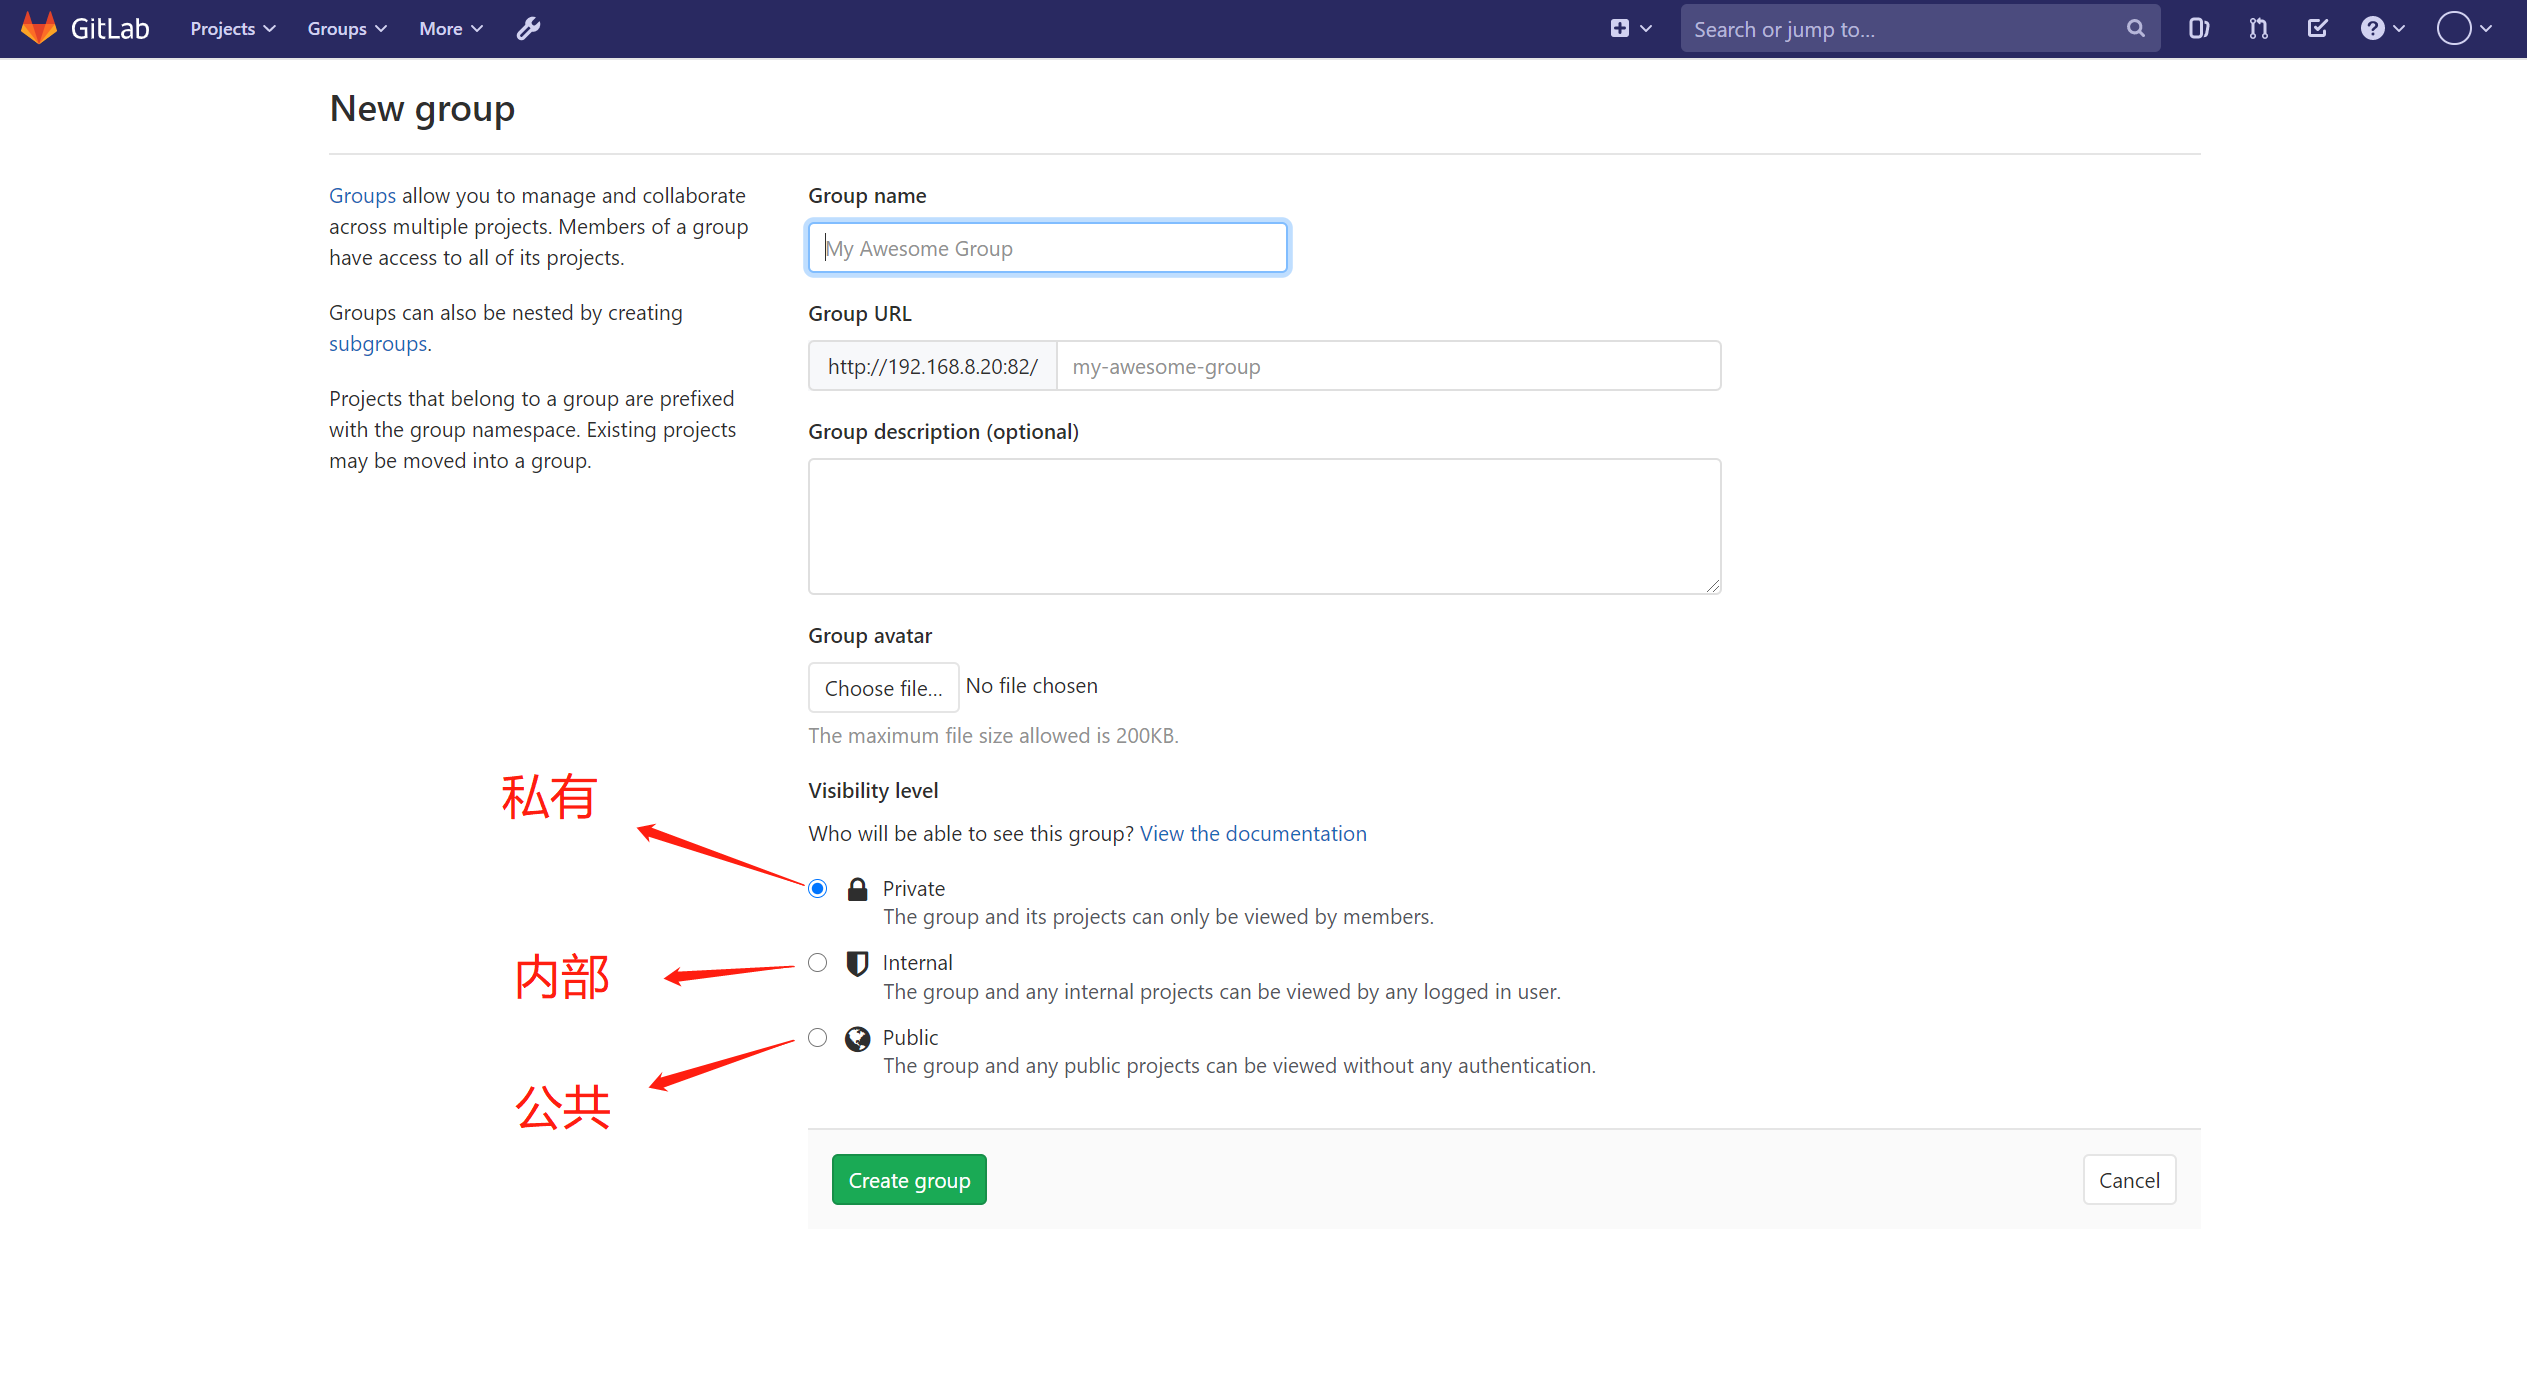Image resolution: width=2527 pixels, height=1378 pixels.
Task: Click the Group description textarea
Action: tap(1264, 526)
